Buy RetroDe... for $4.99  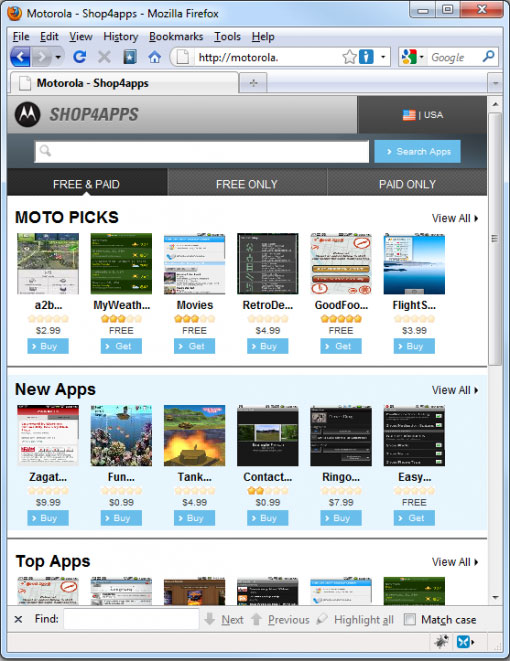pyautogui.click(x=268, y=346)
